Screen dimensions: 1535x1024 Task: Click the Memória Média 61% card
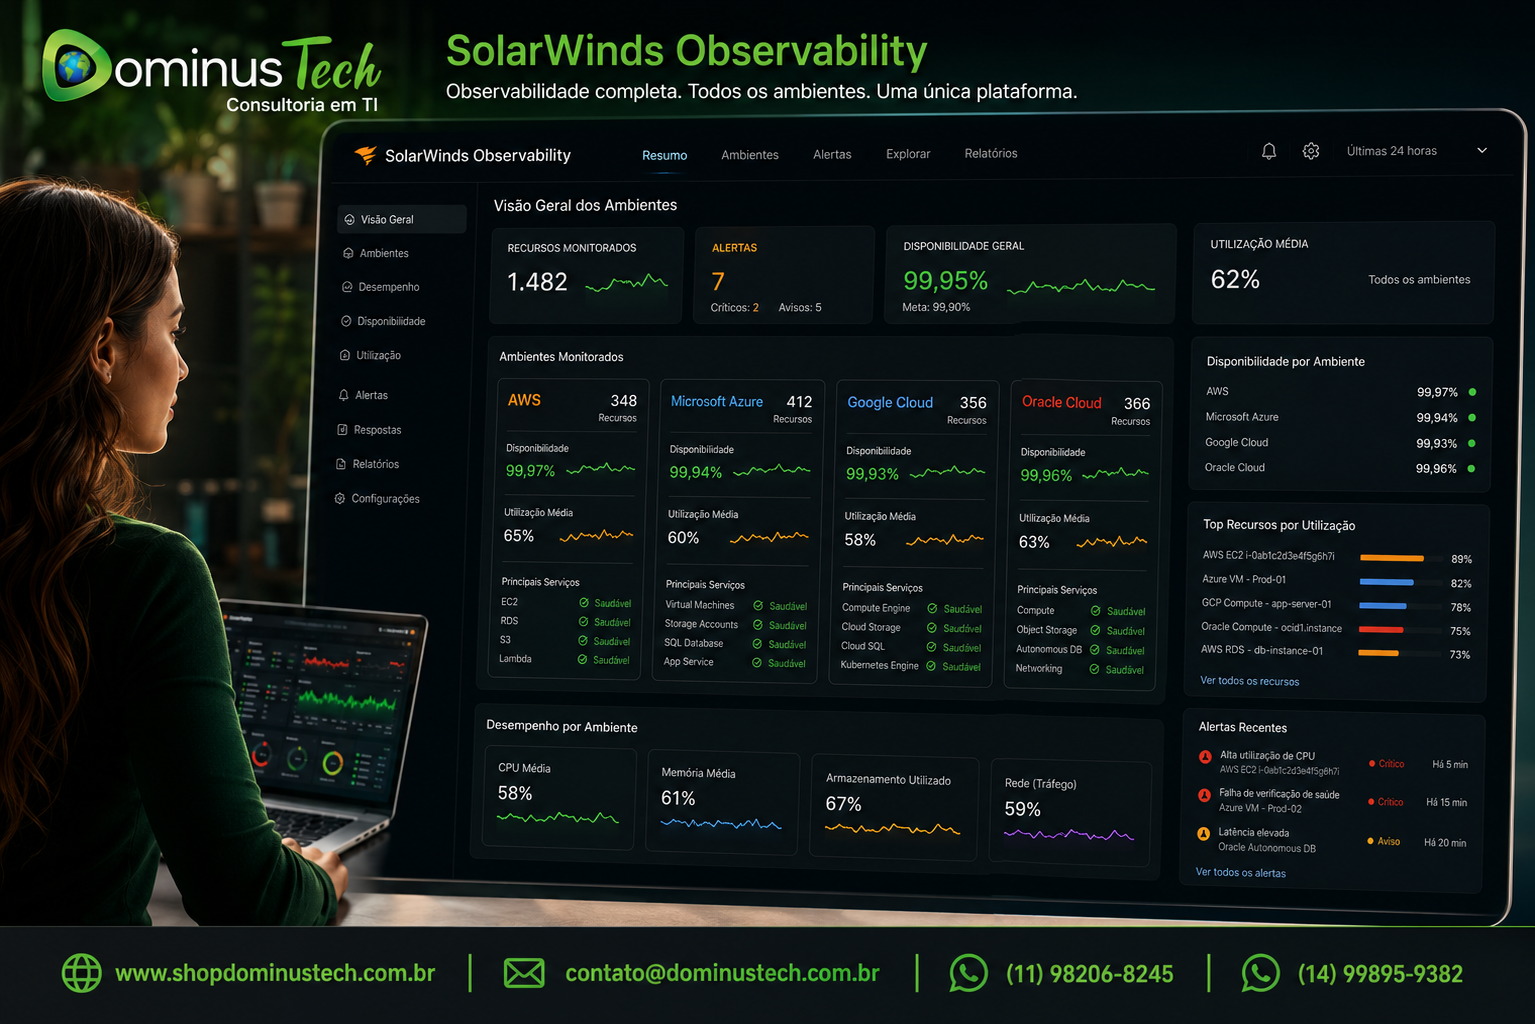723,803
